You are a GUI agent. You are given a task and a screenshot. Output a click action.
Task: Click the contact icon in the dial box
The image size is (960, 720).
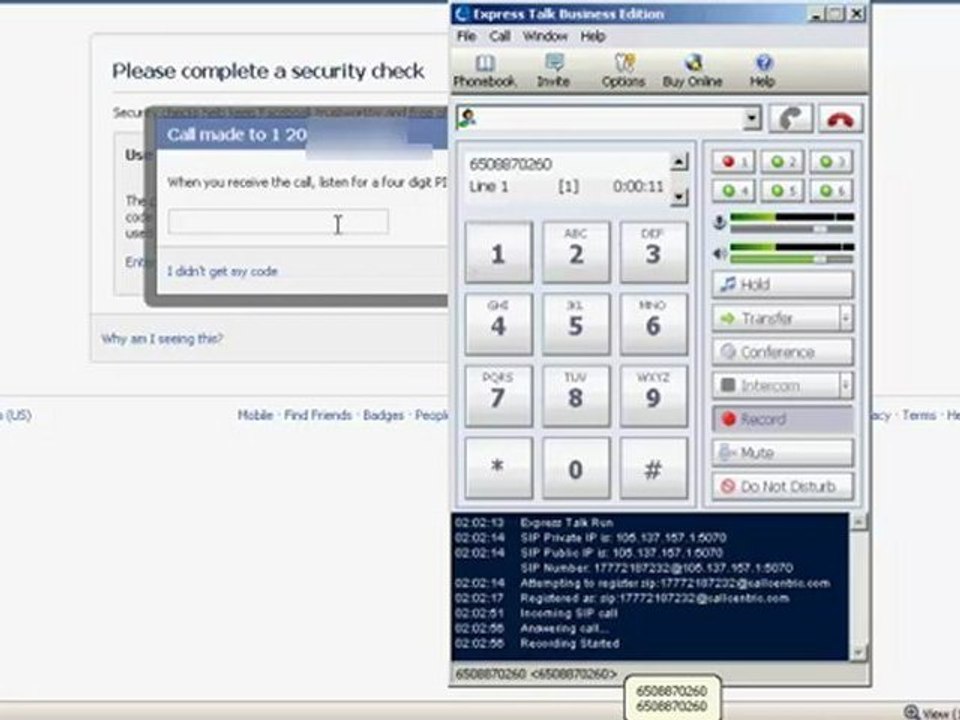click(x=467, y=118)
